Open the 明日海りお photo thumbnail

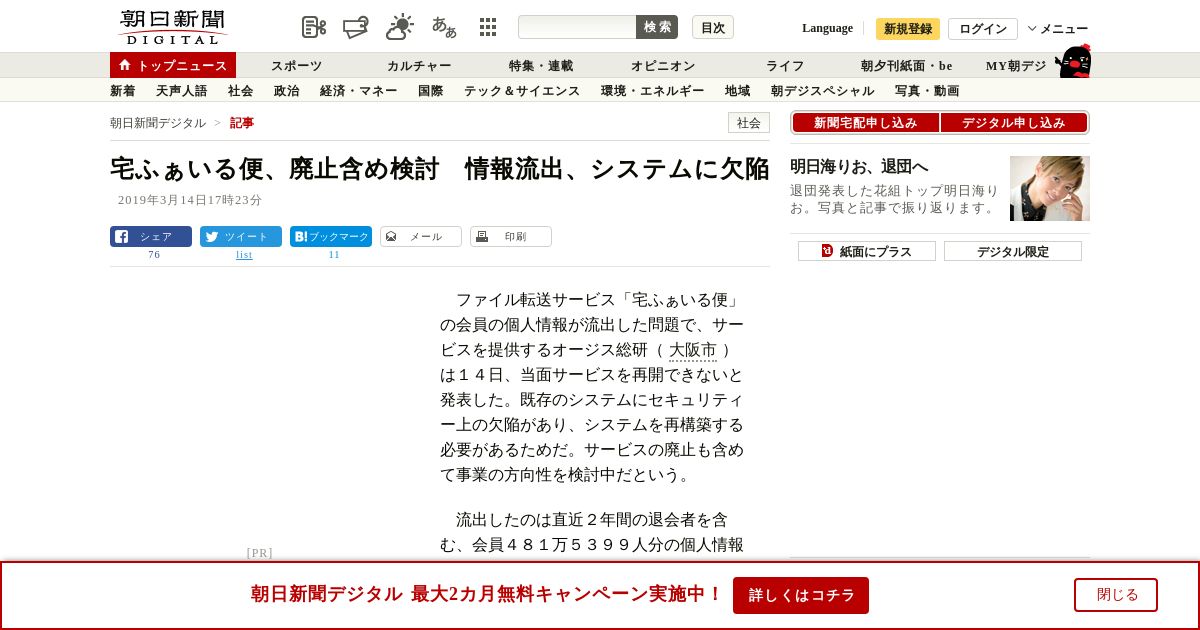1050,188
